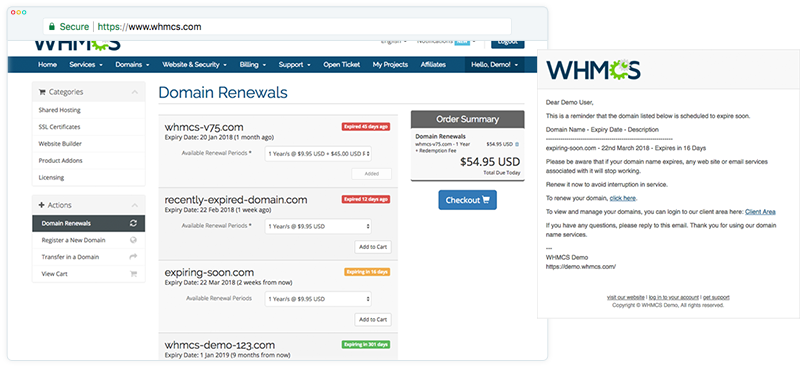Click the plus icon in Actions header
This screenshot has width=800, height=368.
[x=42, y=205]
